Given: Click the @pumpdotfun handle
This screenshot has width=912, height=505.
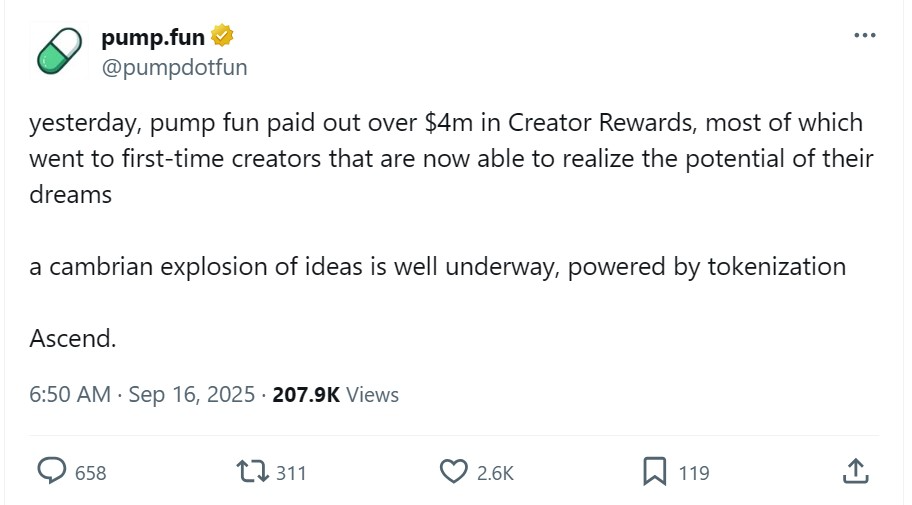Looking at the screenshot, I should coord(174,67).
